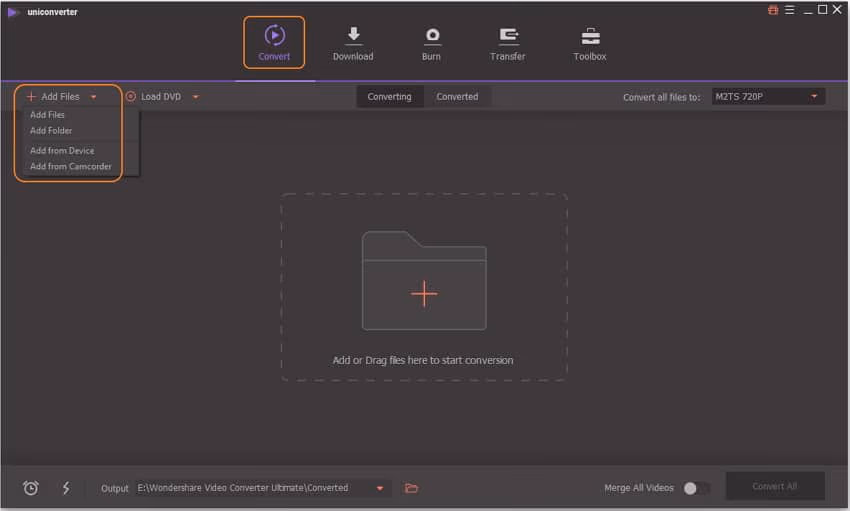The image size is (850, 511).
Task: Expand the M2TS 720P format dropdown
Action: click(814, 97)
